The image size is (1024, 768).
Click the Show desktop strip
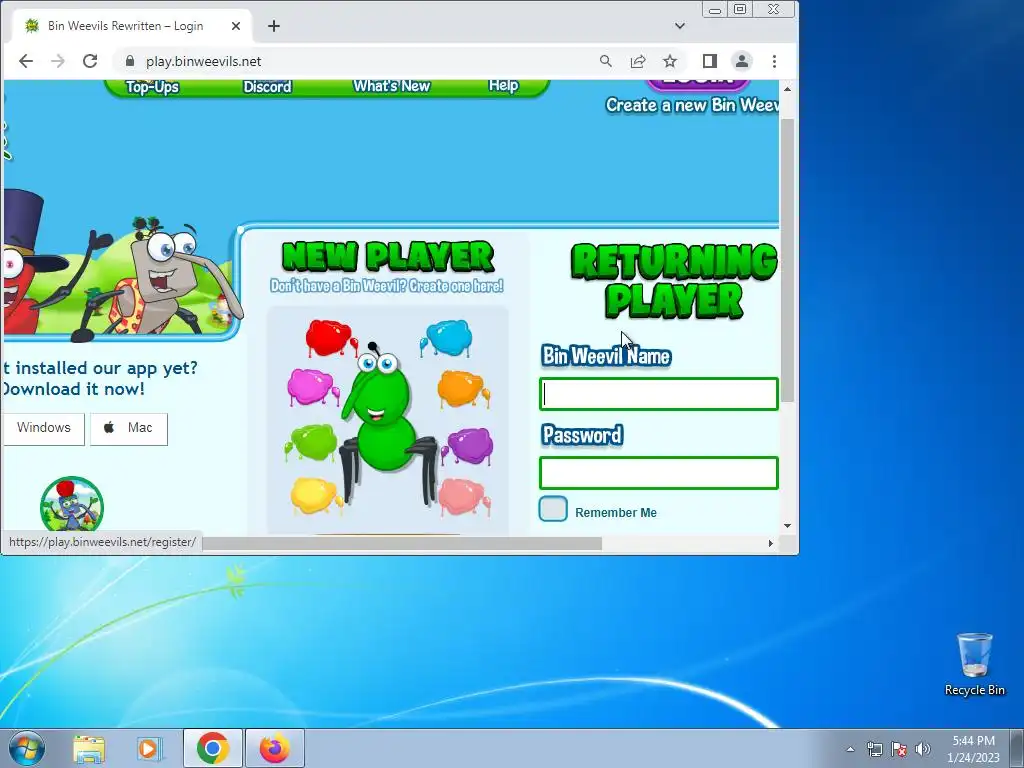(x=1017, y=748)
